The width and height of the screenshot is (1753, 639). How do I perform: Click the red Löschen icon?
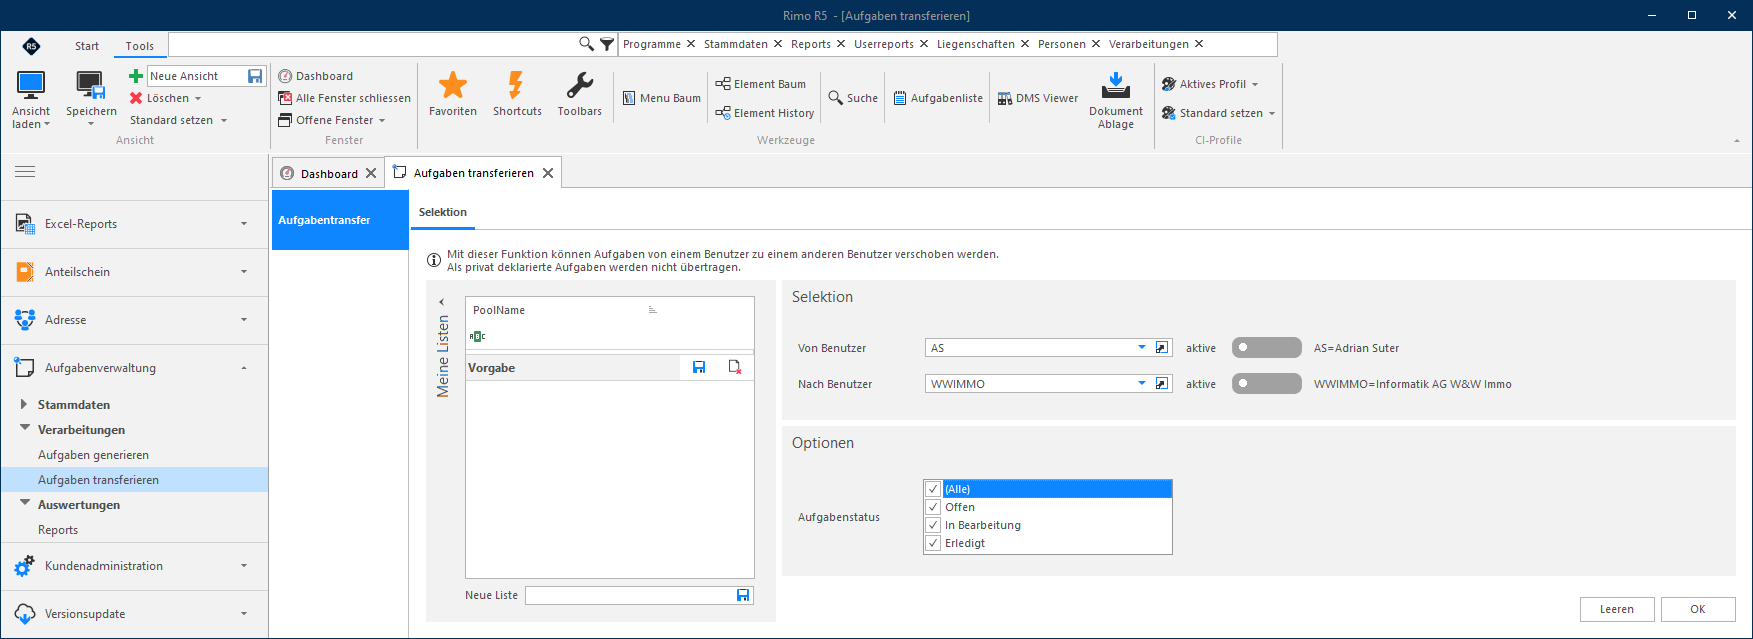(x=136, y=98)
